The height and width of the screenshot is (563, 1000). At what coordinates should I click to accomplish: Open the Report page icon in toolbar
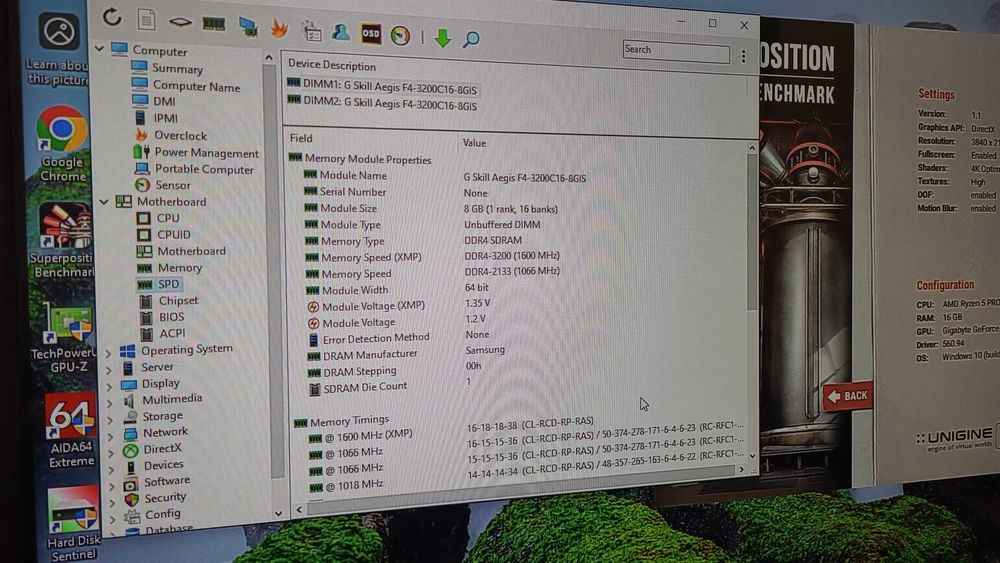tap(147, 20)
